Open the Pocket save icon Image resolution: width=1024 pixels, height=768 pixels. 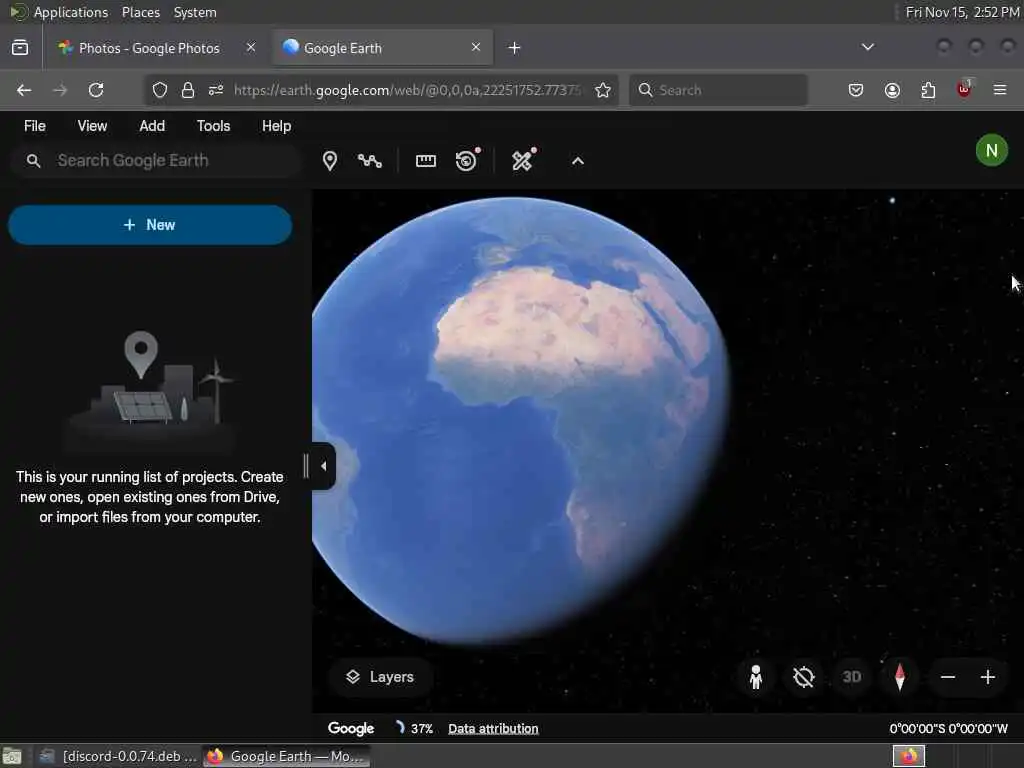click(x=856, y=90)
